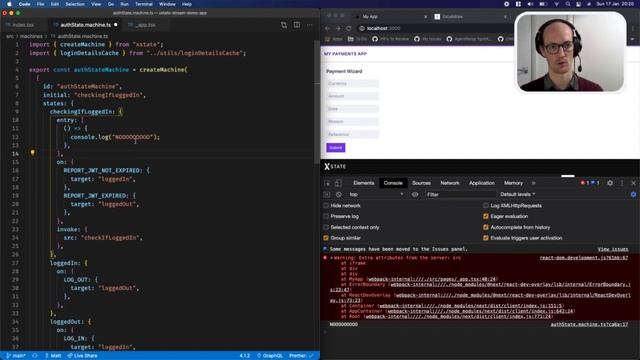
Task: Enable the Hide network checkbox
Action: coord(326,206)
